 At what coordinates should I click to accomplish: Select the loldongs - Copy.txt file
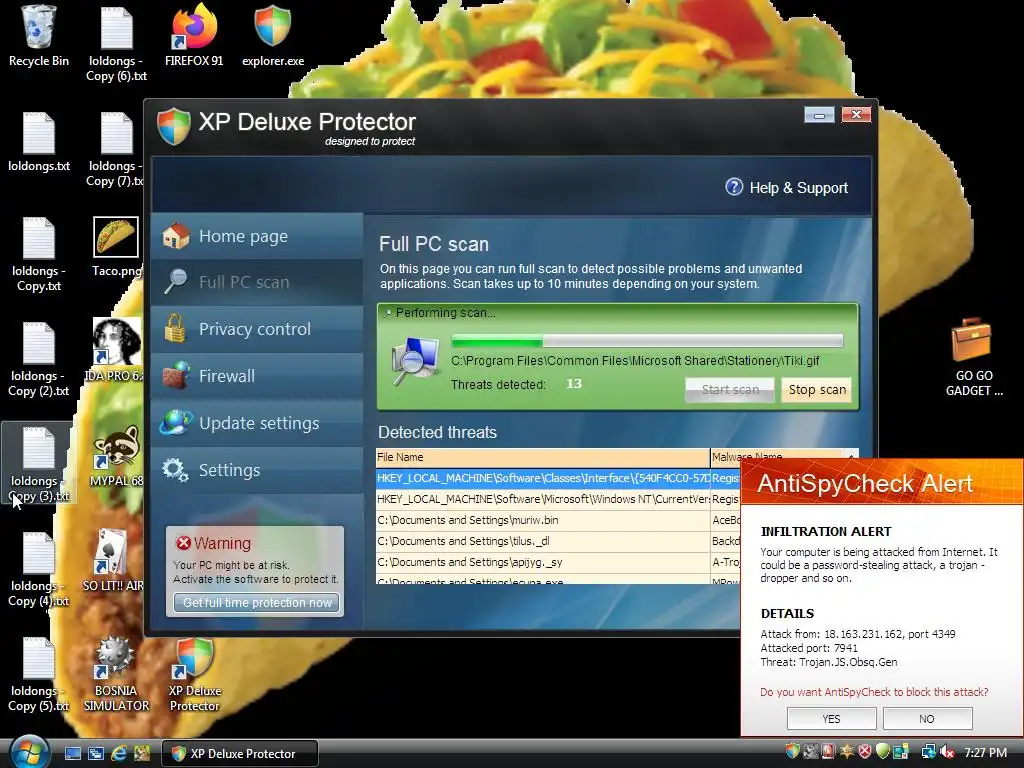[x=39, y=255]
